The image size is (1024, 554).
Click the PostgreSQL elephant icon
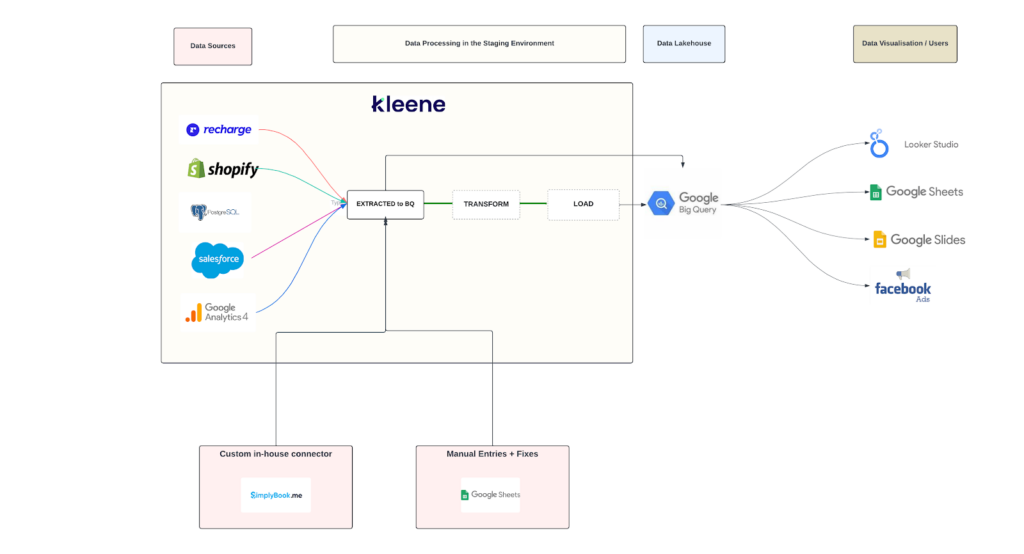click(199, 212)
